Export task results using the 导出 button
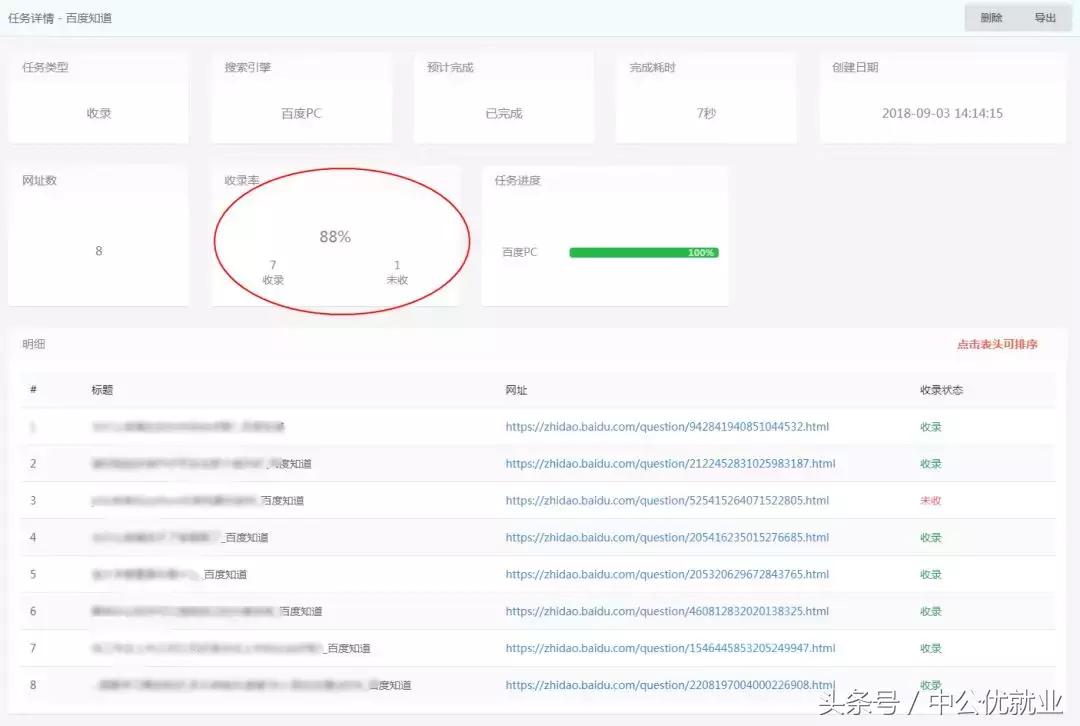 1044,17
